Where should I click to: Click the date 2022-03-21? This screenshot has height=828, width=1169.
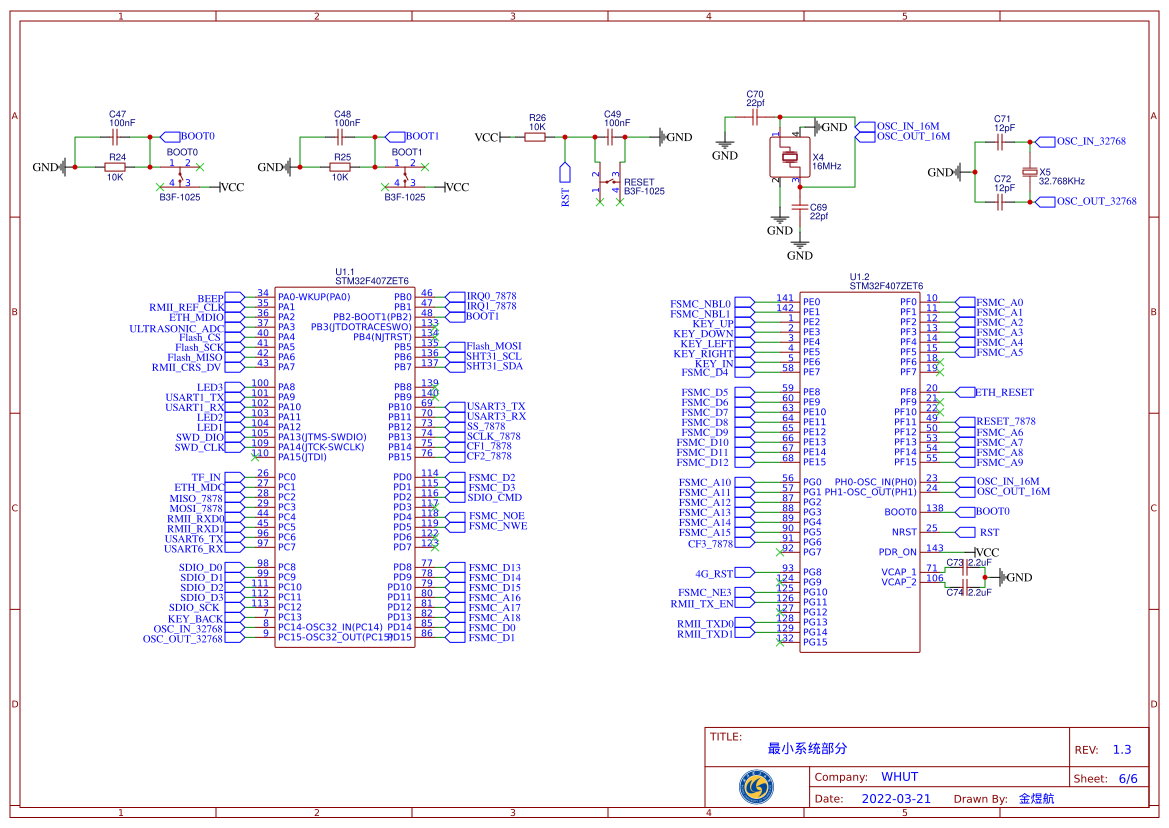pos(896,798)
